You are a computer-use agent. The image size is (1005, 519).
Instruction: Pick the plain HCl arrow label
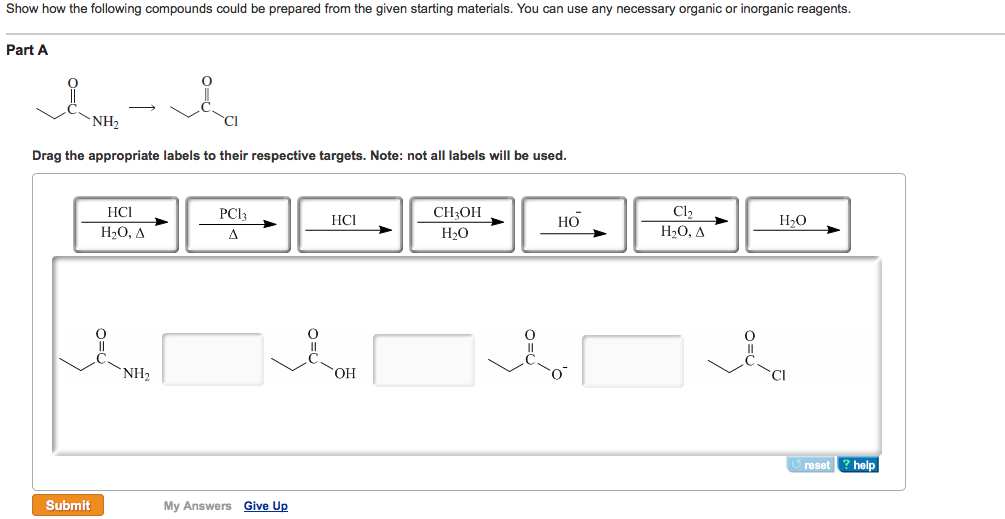click(x=350, y=224)
